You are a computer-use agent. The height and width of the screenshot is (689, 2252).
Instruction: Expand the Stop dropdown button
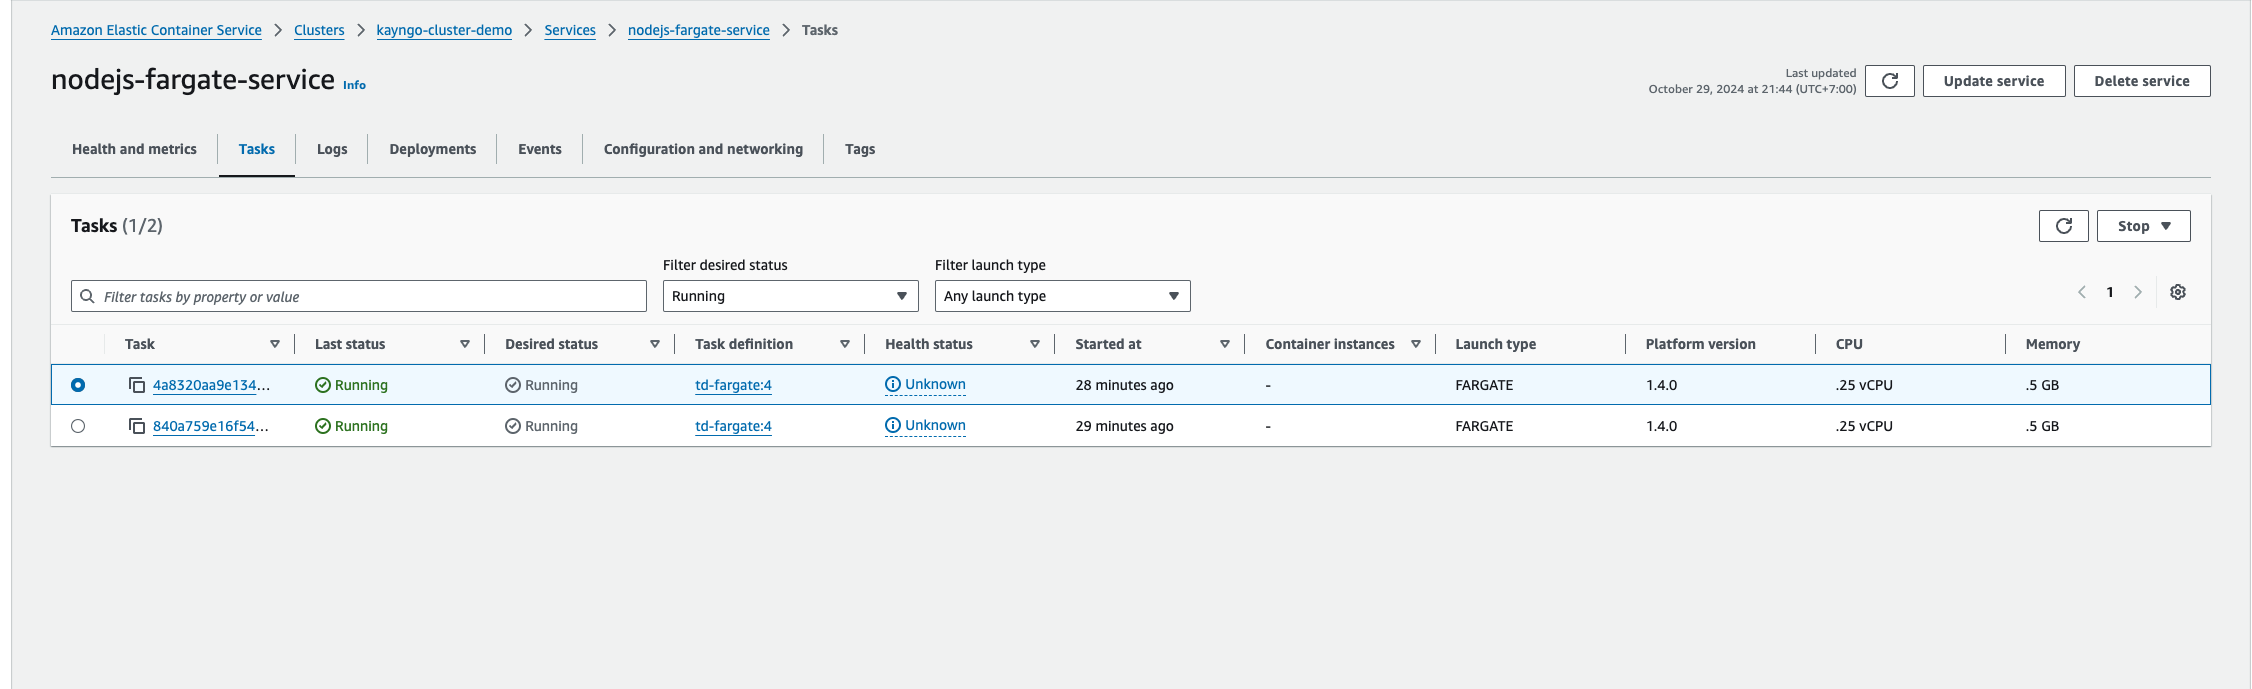[2143, 226]
